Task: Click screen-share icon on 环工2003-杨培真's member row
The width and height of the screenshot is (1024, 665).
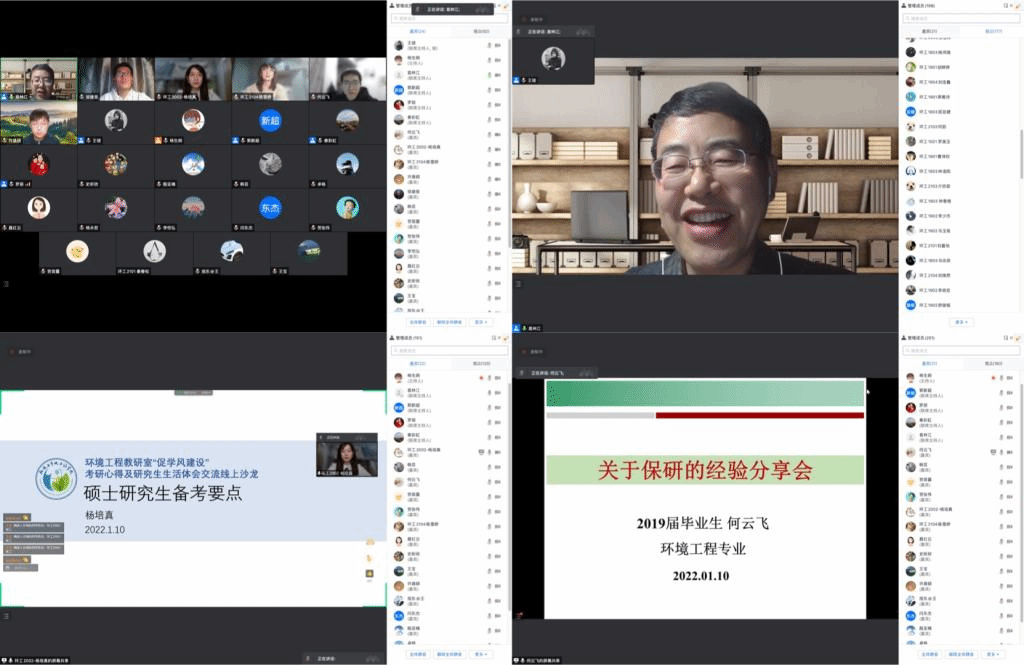Action: tap(482, 451)
